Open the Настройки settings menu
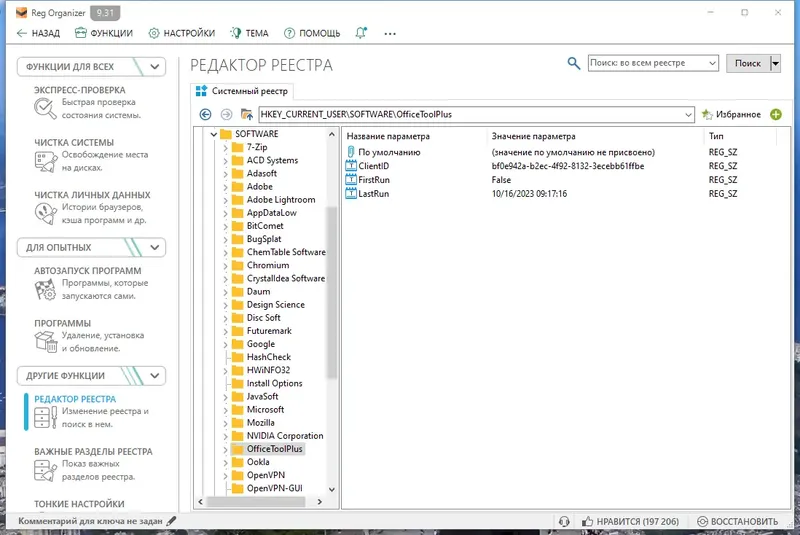 tap(182, 33)
